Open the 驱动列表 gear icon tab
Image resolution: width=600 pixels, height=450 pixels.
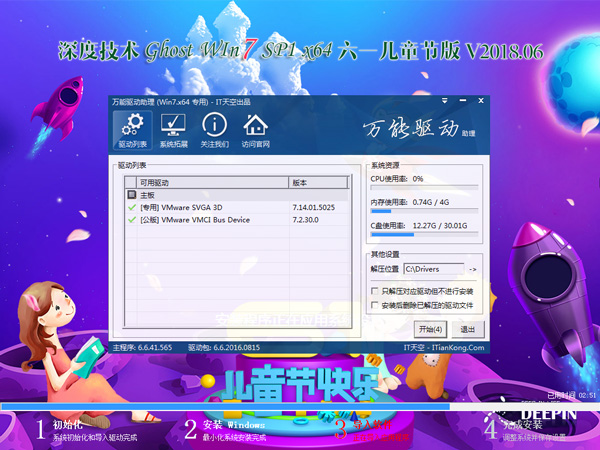pyautogui.click(x=132, y=130)
